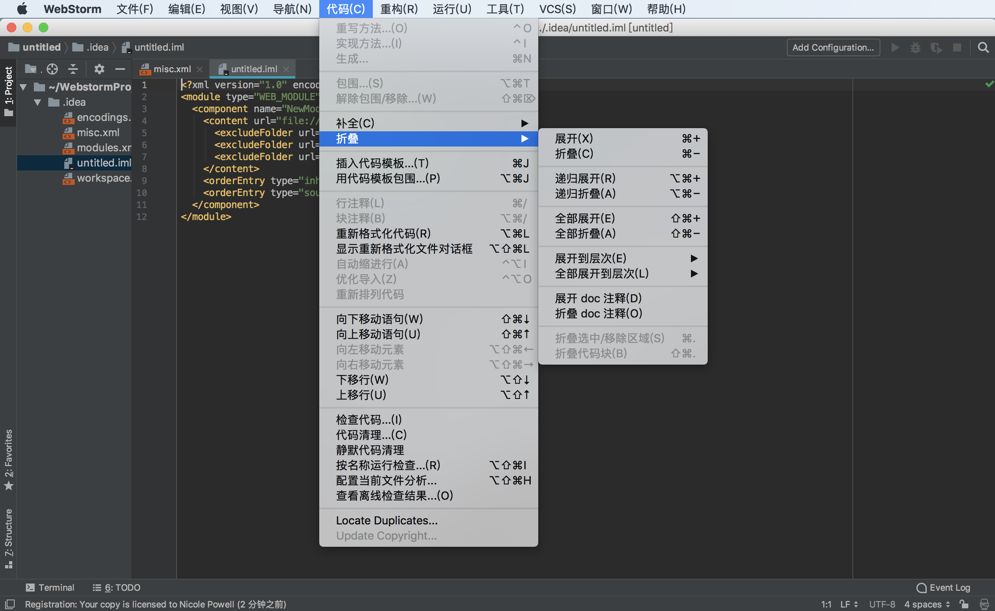
Task: Open the Apple menu
Action: tap(22, 9)
